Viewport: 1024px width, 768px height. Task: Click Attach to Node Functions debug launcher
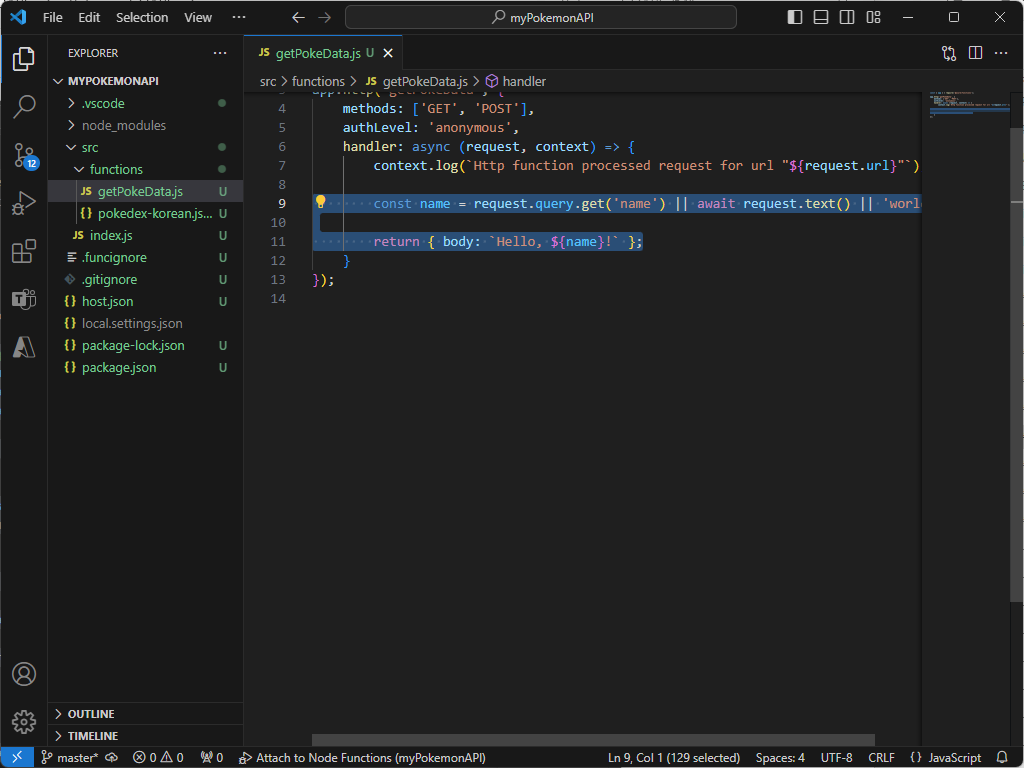click(362, 758)
